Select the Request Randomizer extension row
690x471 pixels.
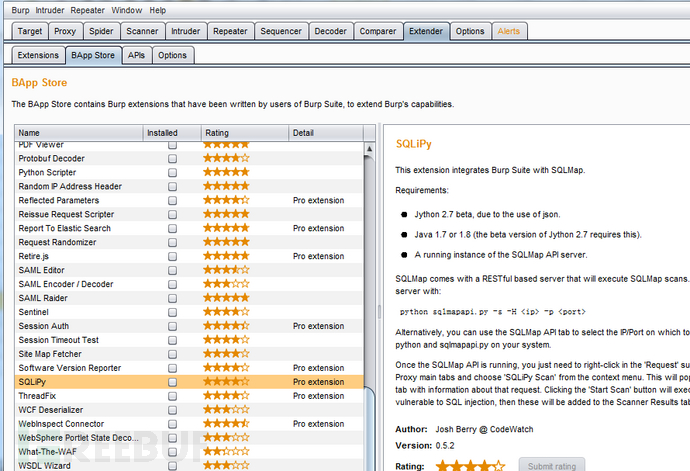point(189,242)
